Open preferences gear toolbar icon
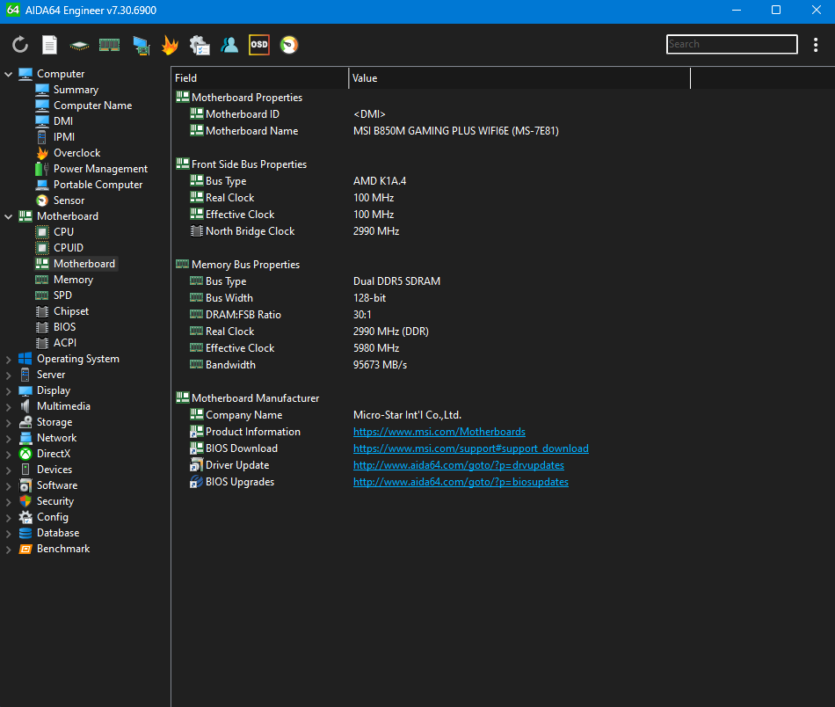Viewport: 835px width, 707px height. click(x=200, y=45)
